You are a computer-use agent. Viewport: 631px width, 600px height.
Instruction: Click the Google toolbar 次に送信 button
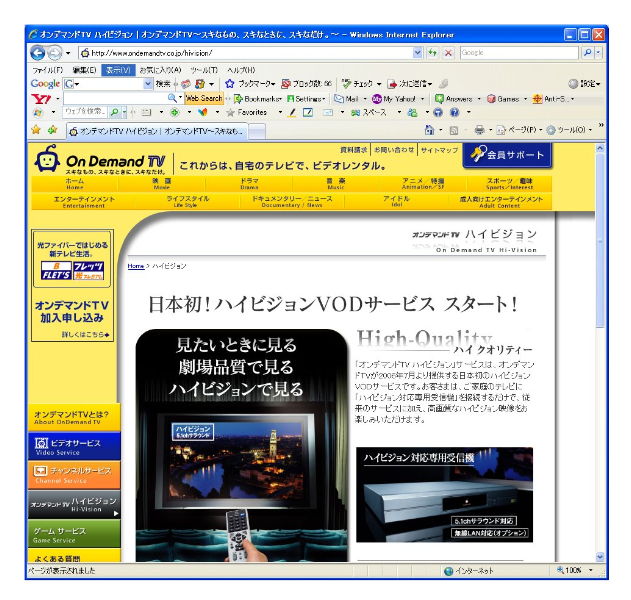pos(410,84)
